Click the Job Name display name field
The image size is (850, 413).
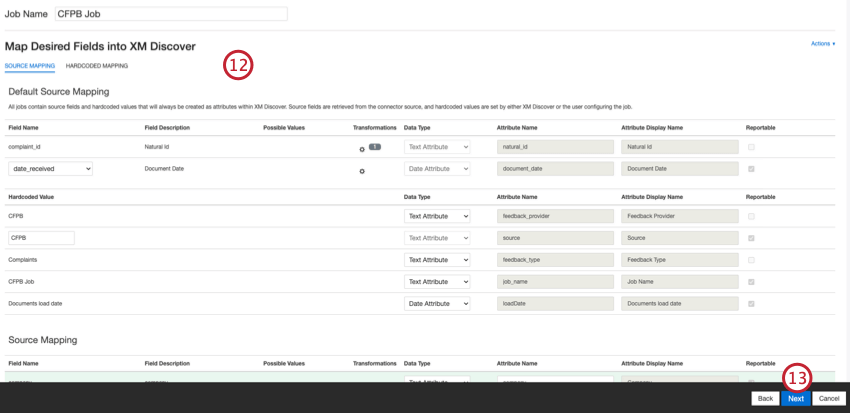tap(680, 282)
